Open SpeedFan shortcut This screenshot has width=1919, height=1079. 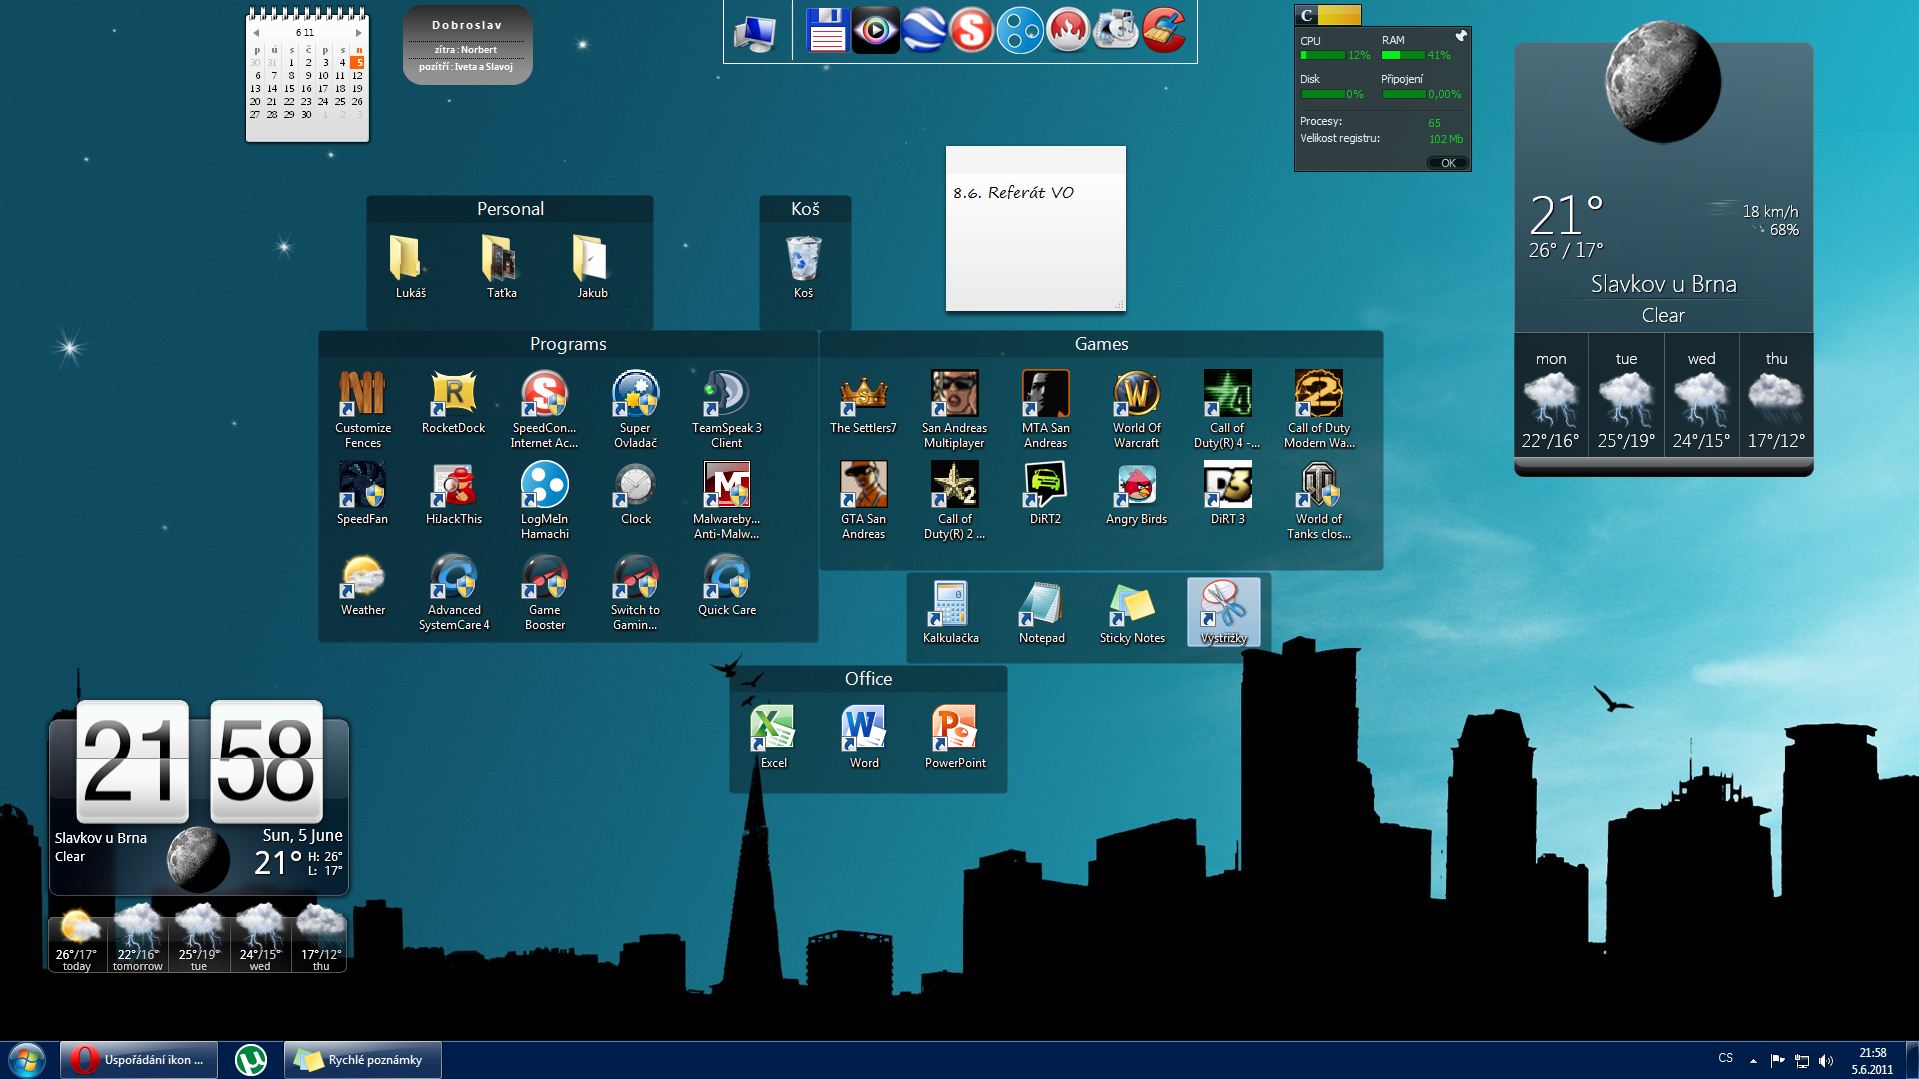click(x=362, y=494)
